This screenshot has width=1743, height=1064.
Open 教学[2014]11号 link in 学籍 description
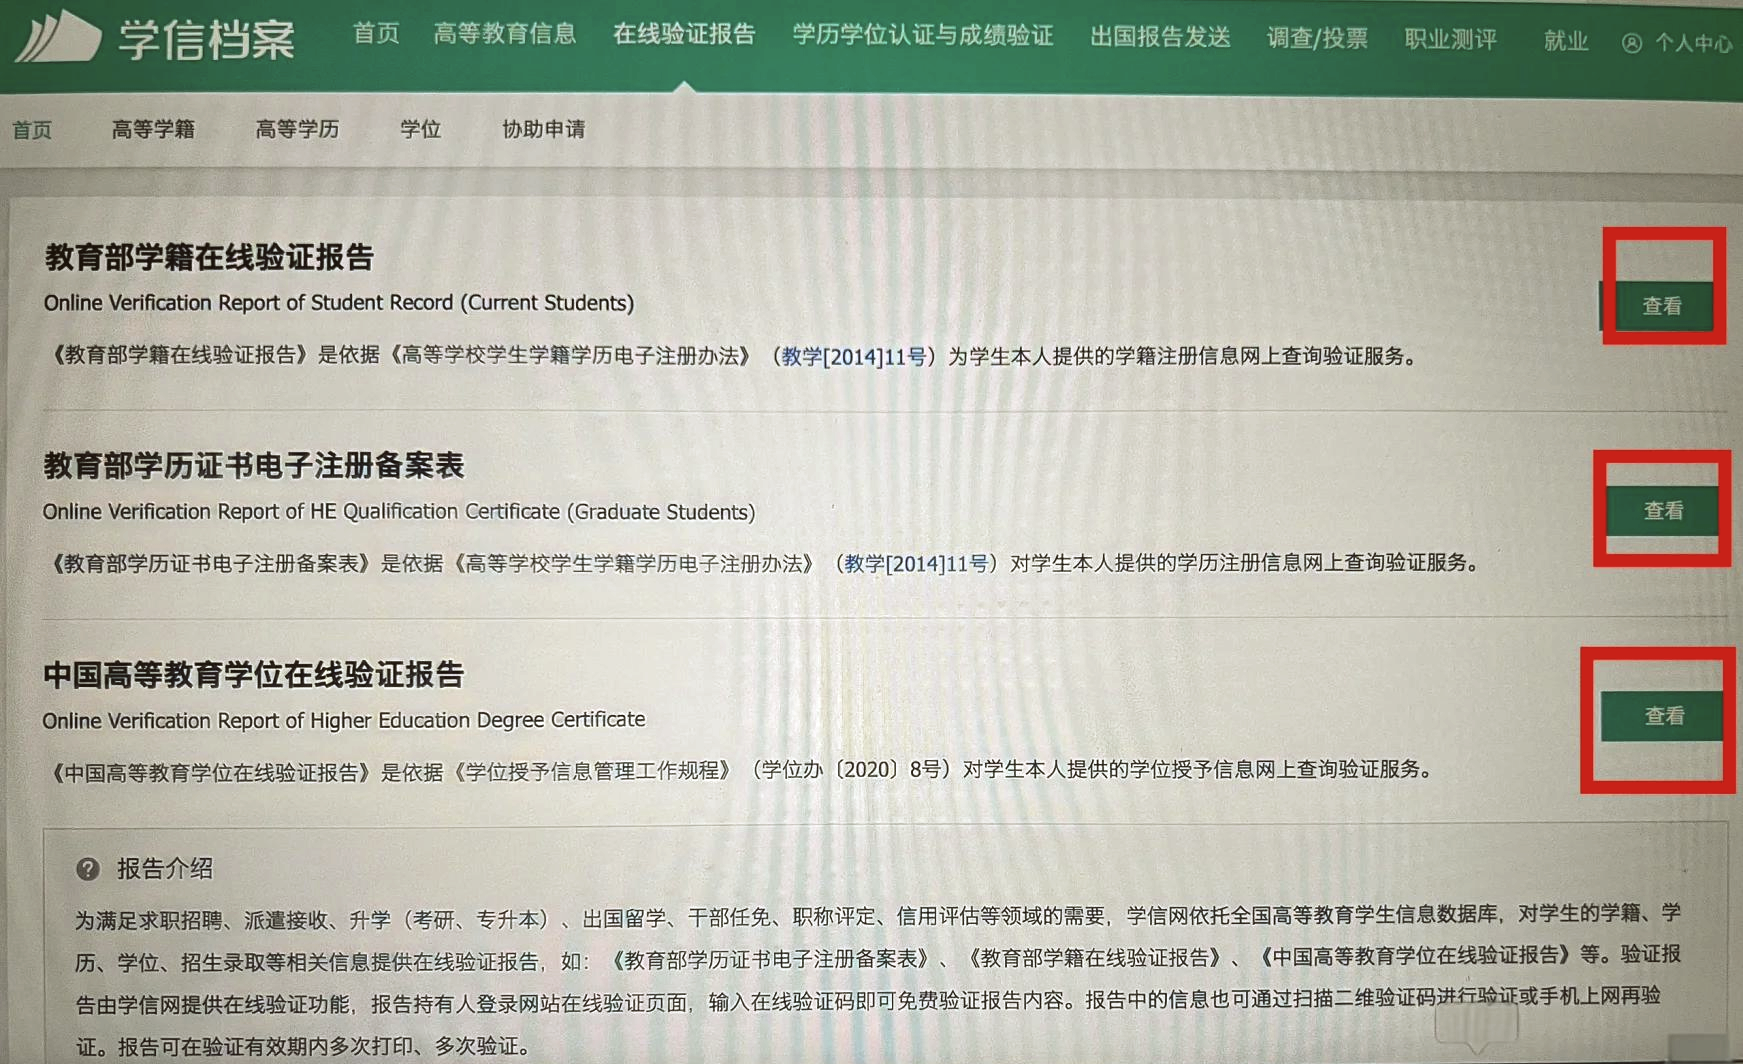[x=854, y=357]
